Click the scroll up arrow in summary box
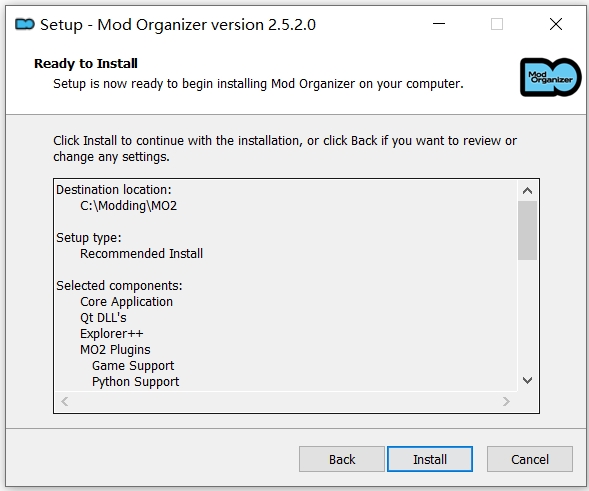This screenshot has width=589, height=491. click(x=527, y=191)
